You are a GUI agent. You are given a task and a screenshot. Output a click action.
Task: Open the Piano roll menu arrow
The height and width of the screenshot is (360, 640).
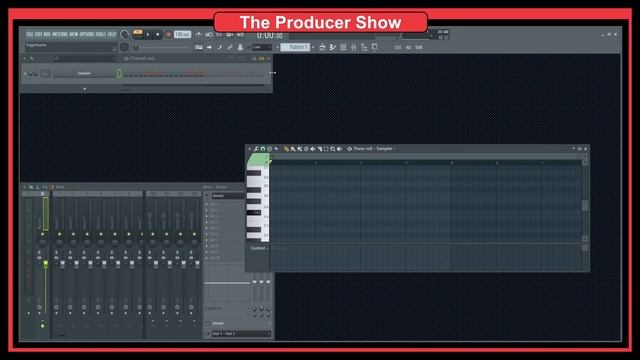[x=249, y=149]
